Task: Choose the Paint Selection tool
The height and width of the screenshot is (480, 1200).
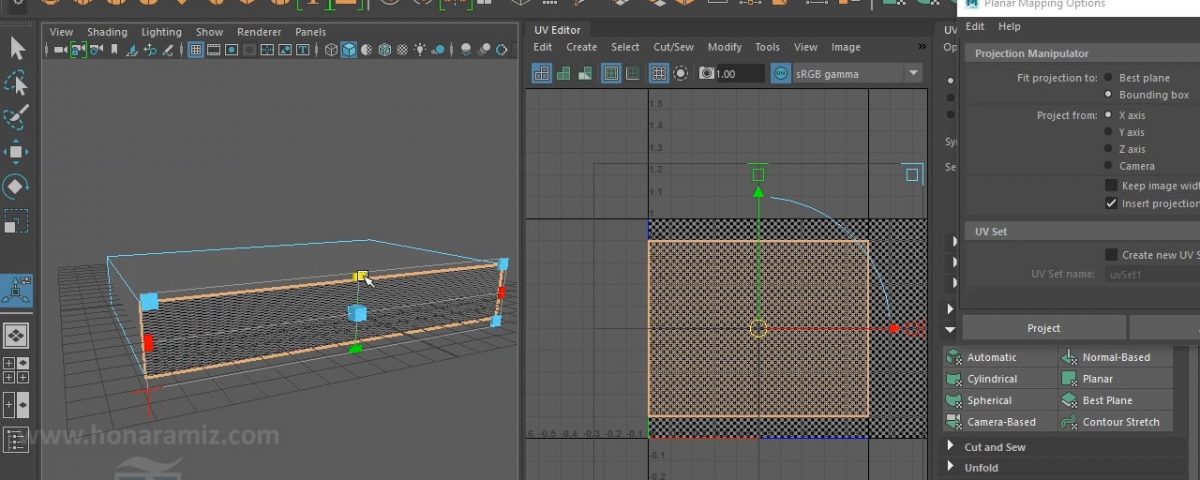Action: (x=17, y=118)
